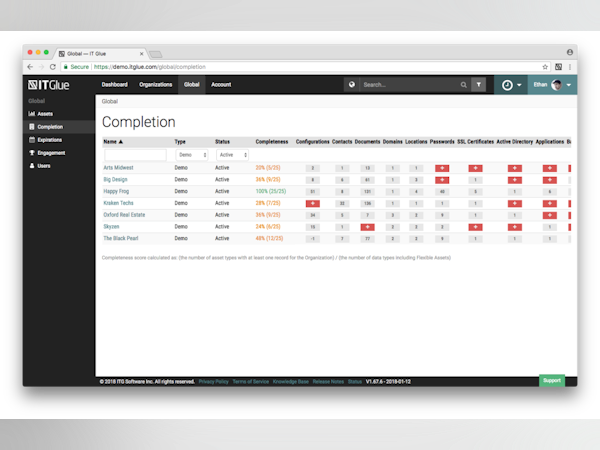The width and height of the screenshot is (600, 450).
Task: Add Applications for Big Design
Action: pos(549,180)
